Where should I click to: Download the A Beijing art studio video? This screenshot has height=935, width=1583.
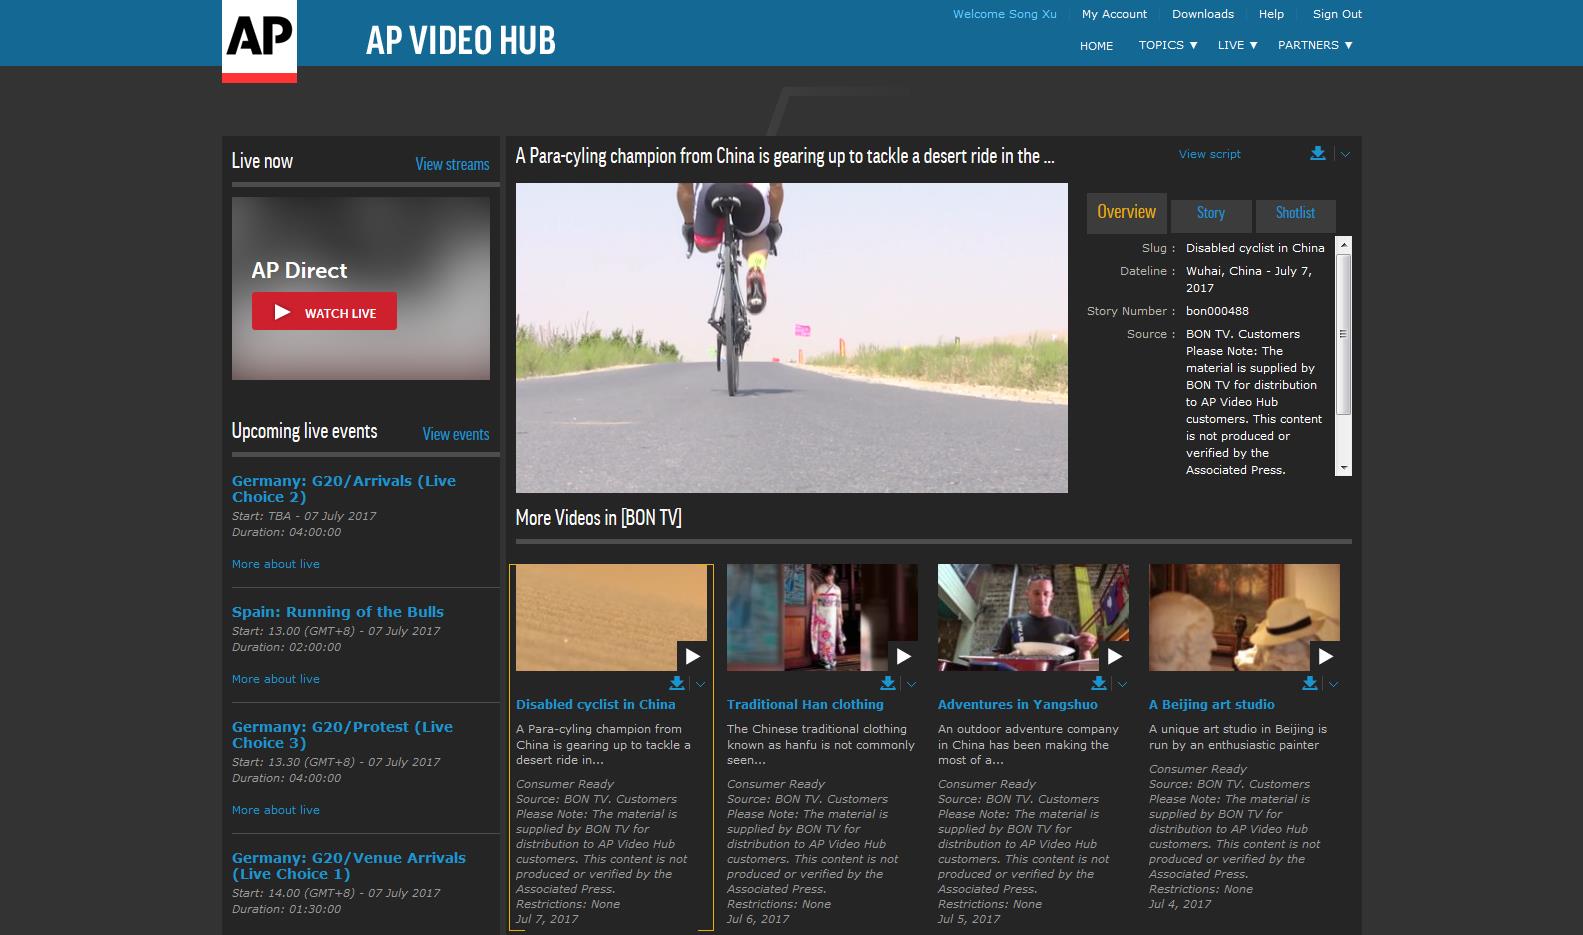point(1310,683)
